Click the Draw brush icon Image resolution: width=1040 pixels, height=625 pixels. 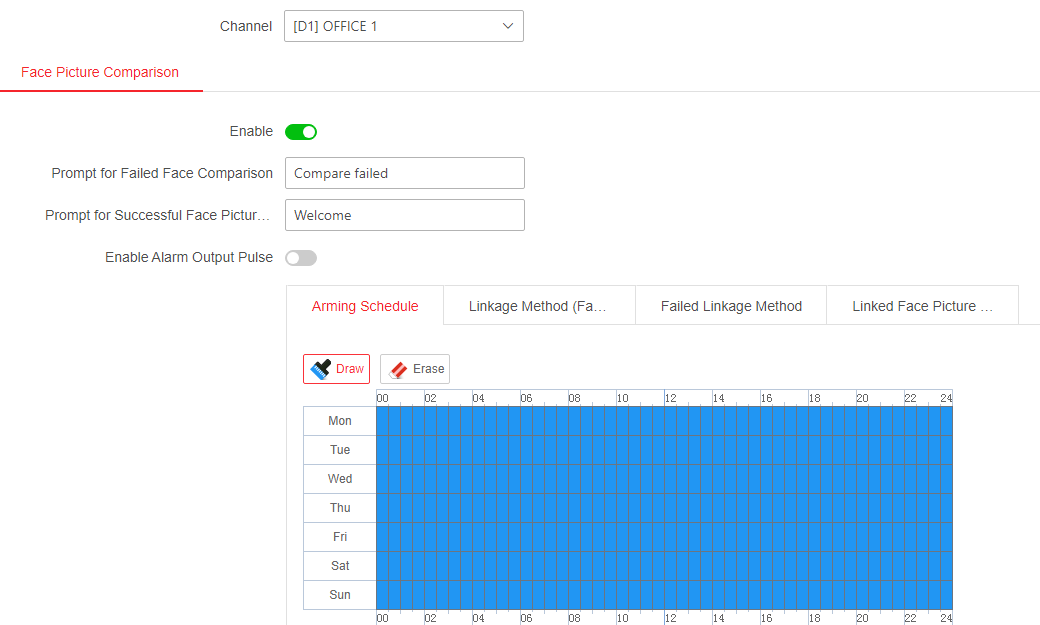tap(321, 369)
